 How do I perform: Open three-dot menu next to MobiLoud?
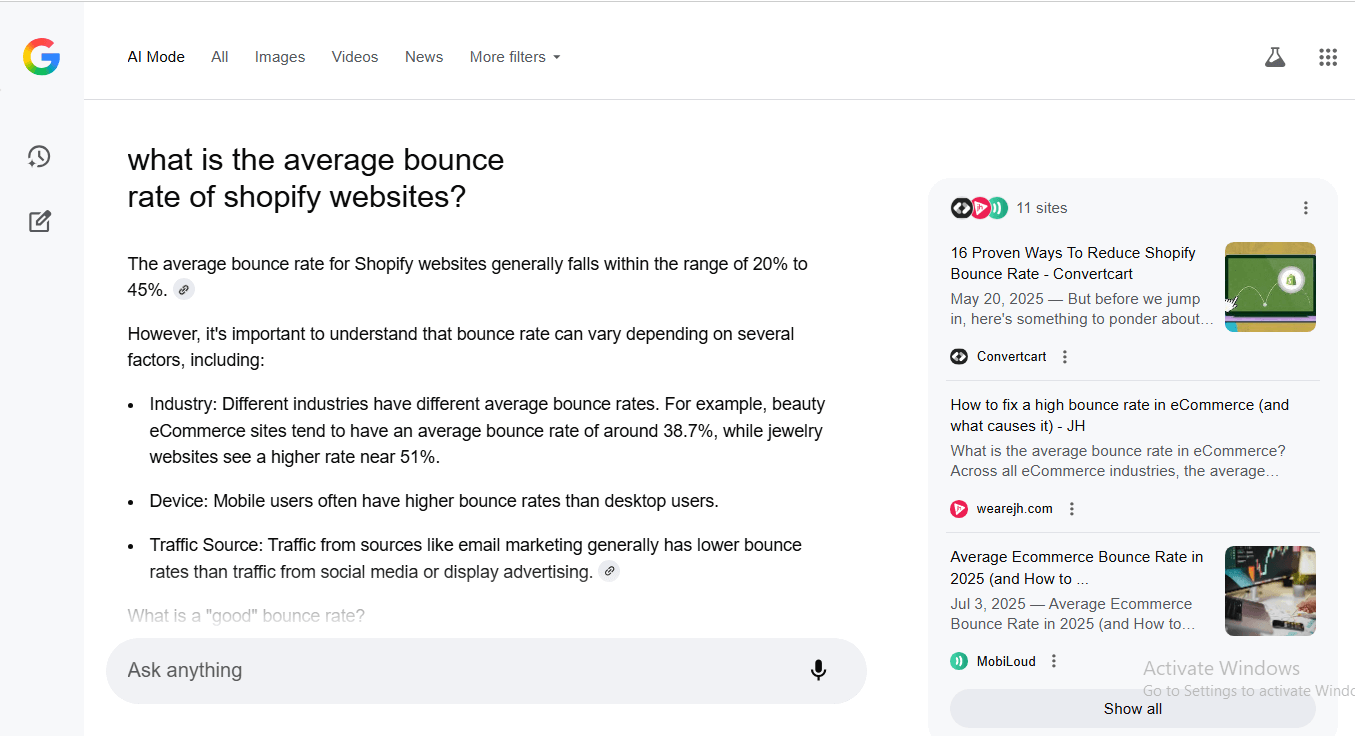tap(1054, 661)
